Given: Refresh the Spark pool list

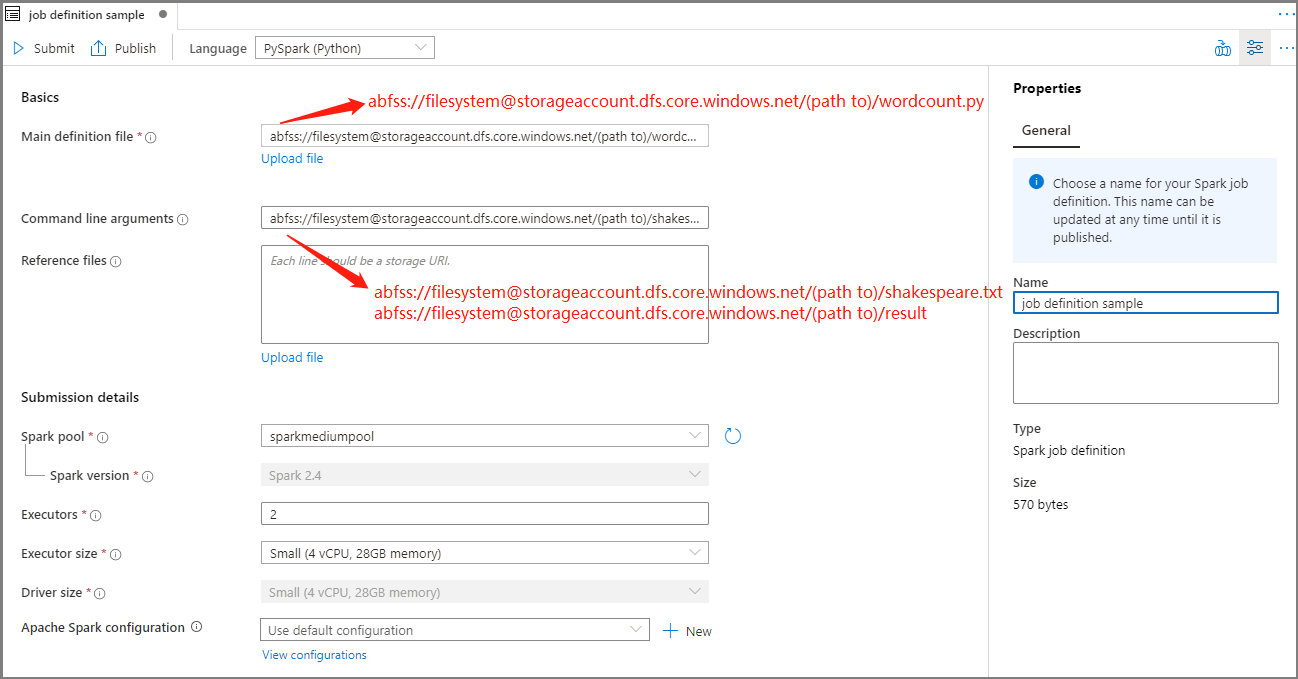Looking at the screenshot, I should point(733,435).
